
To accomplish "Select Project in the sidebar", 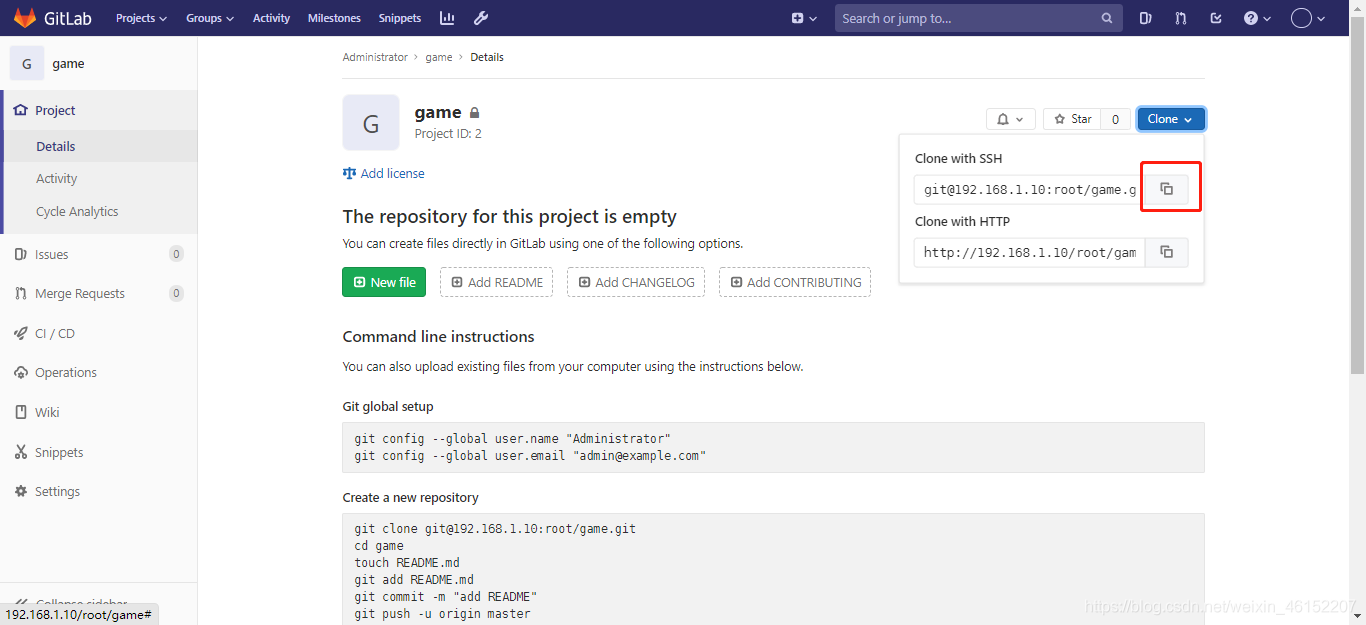I will coord(99,110).
